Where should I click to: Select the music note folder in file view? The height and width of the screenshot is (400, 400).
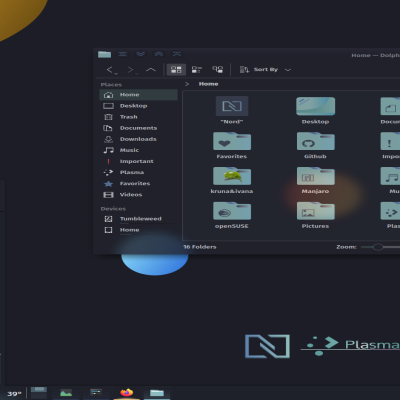coord(390,180)
